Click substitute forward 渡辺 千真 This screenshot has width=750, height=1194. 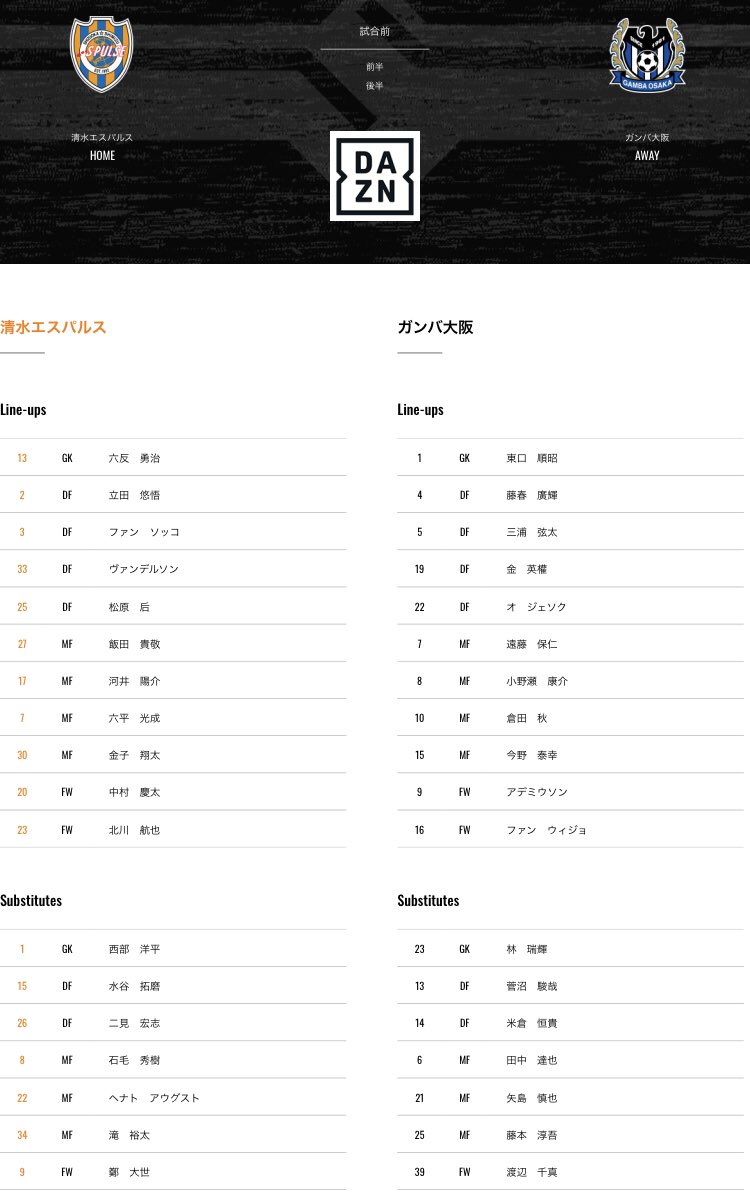[531, 1173]
